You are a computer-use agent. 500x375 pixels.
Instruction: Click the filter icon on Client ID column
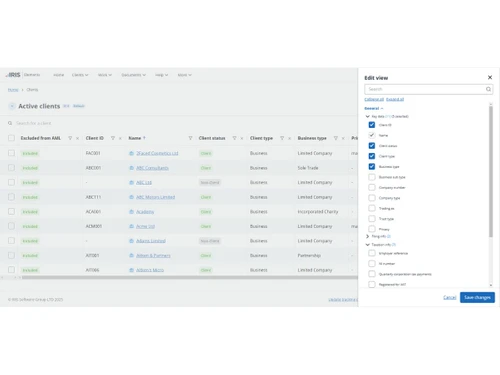113,138
